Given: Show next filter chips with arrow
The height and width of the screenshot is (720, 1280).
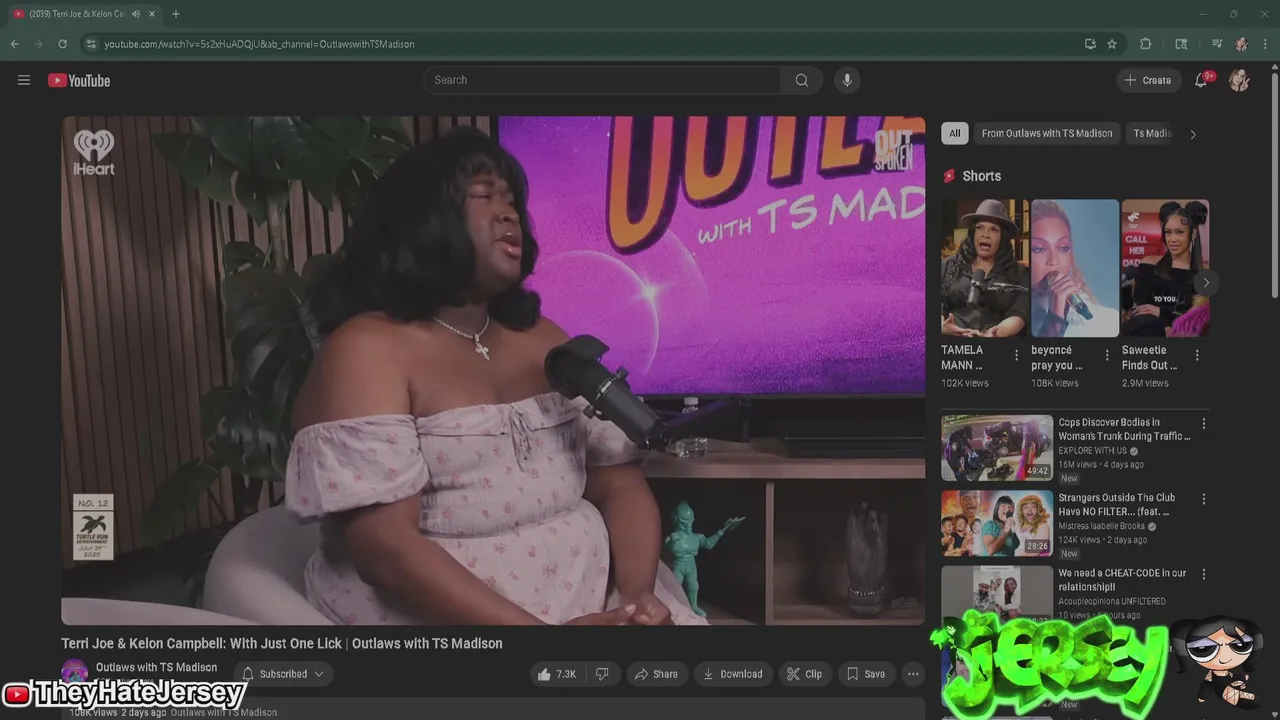Looking at the screenshot, I should [1192, 134].
